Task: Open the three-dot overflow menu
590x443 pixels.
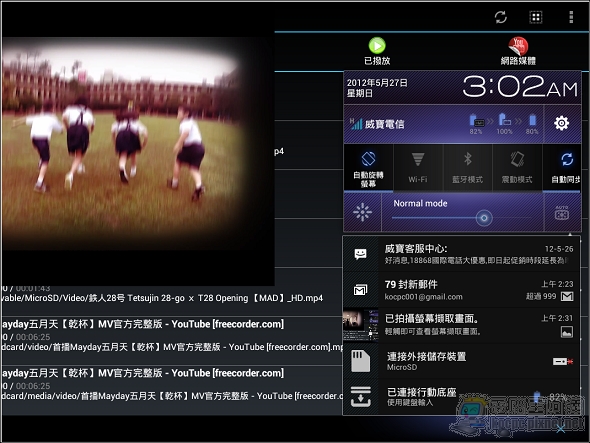Action: pos(571,17)
